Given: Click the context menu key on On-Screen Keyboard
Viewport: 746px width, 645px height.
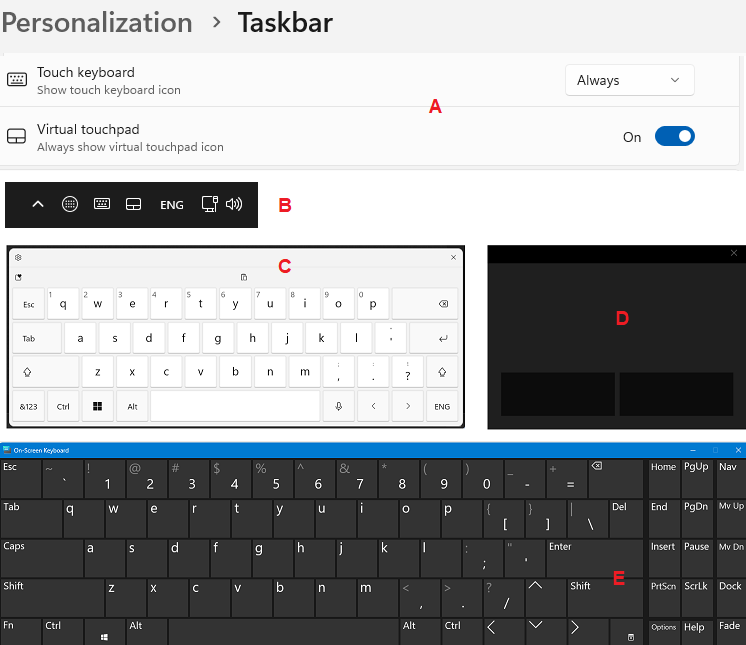Looking at the screenshot, I should point(626,632).
